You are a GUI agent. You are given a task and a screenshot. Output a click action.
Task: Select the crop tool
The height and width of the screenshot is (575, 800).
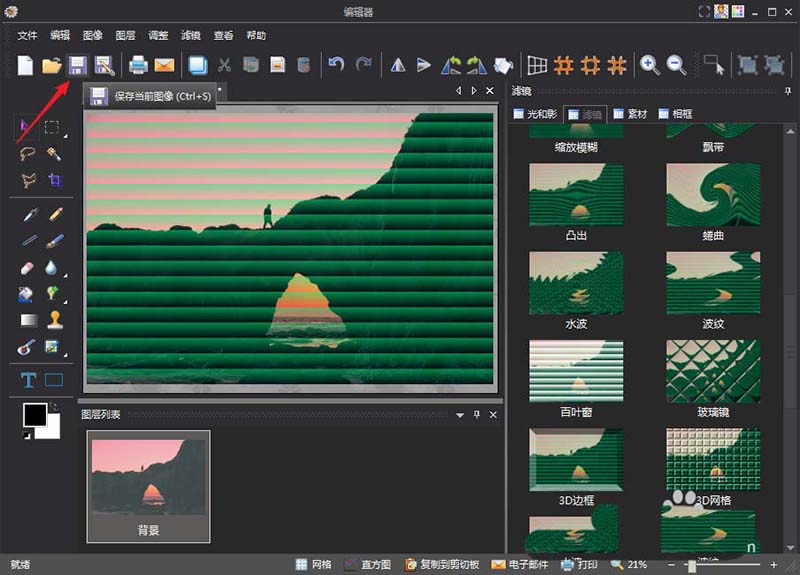(x=55, y=180)
